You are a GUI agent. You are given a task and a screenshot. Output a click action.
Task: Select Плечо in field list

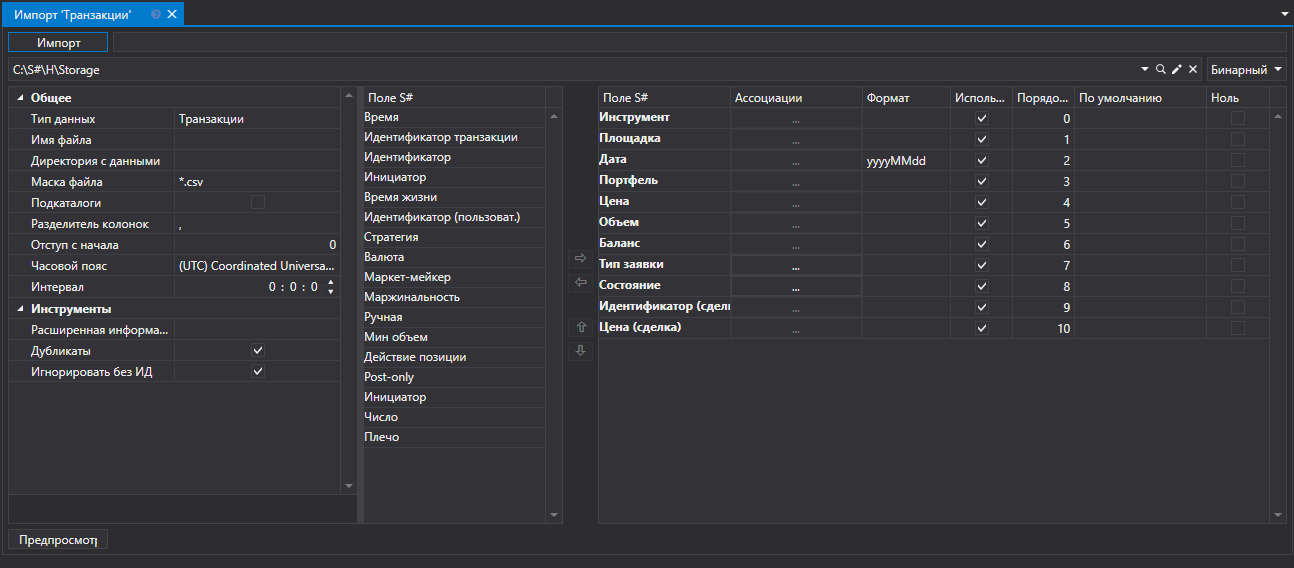(453, 437)
